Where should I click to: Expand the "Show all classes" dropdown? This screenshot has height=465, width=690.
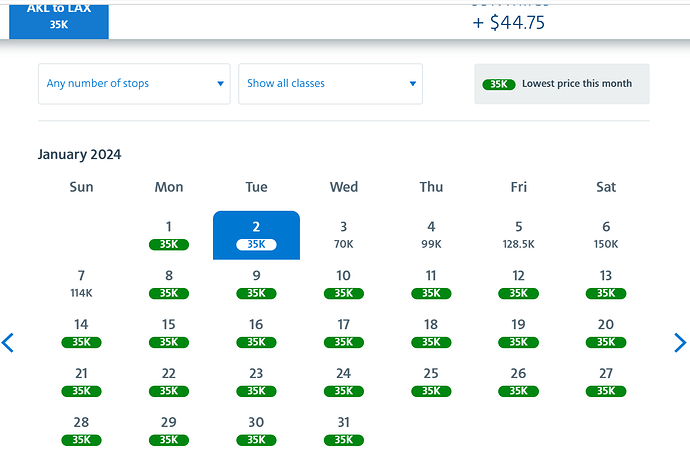pyautogui.click(x=330, y=84)
